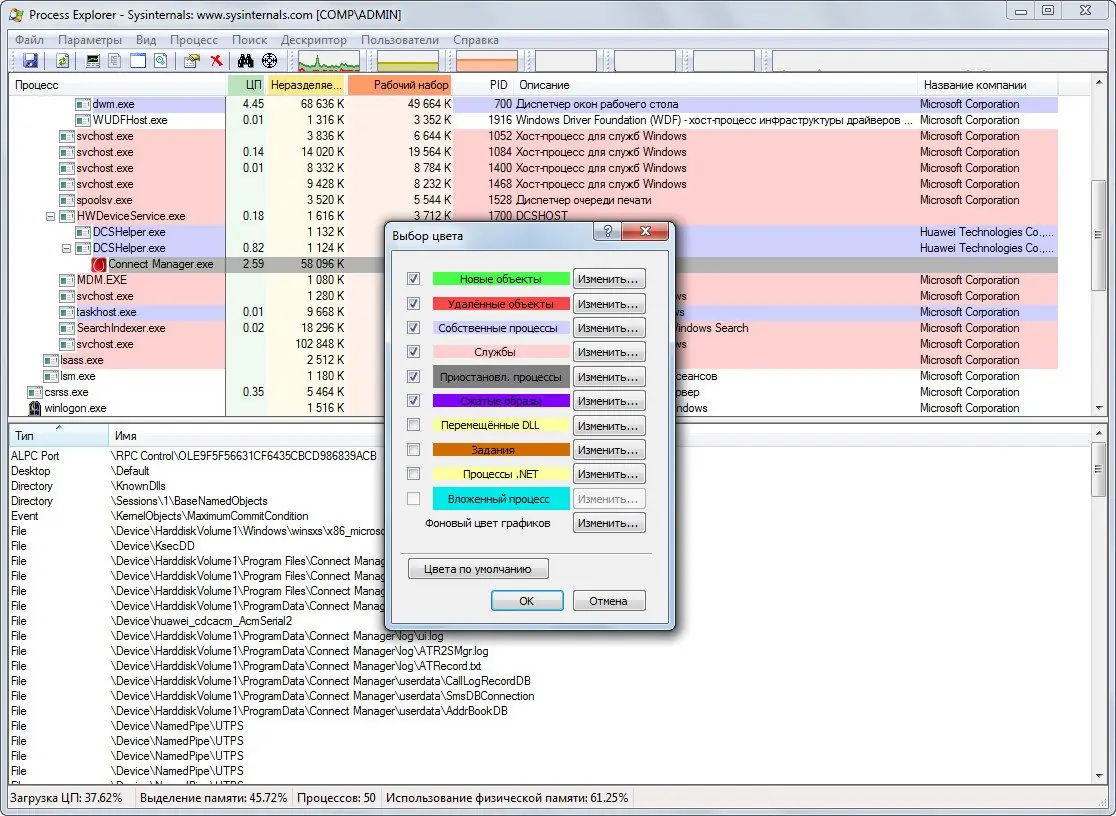Screen dimensions: 1116x816
Task: Click Изменить next to Службы
Action: click(609, 352)
